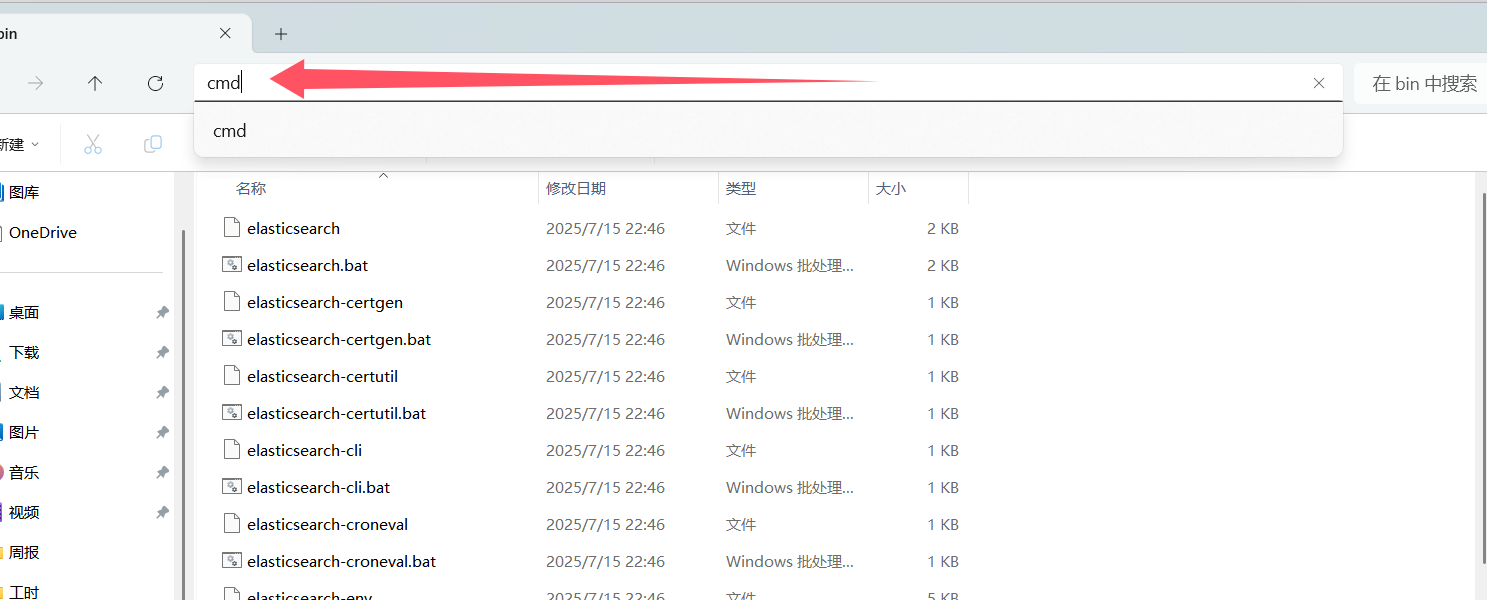The width and height of the screenshot is (1487, 600).
Task: Select the elasticsearch-certutil file name
Action: [x=322, y=377]
